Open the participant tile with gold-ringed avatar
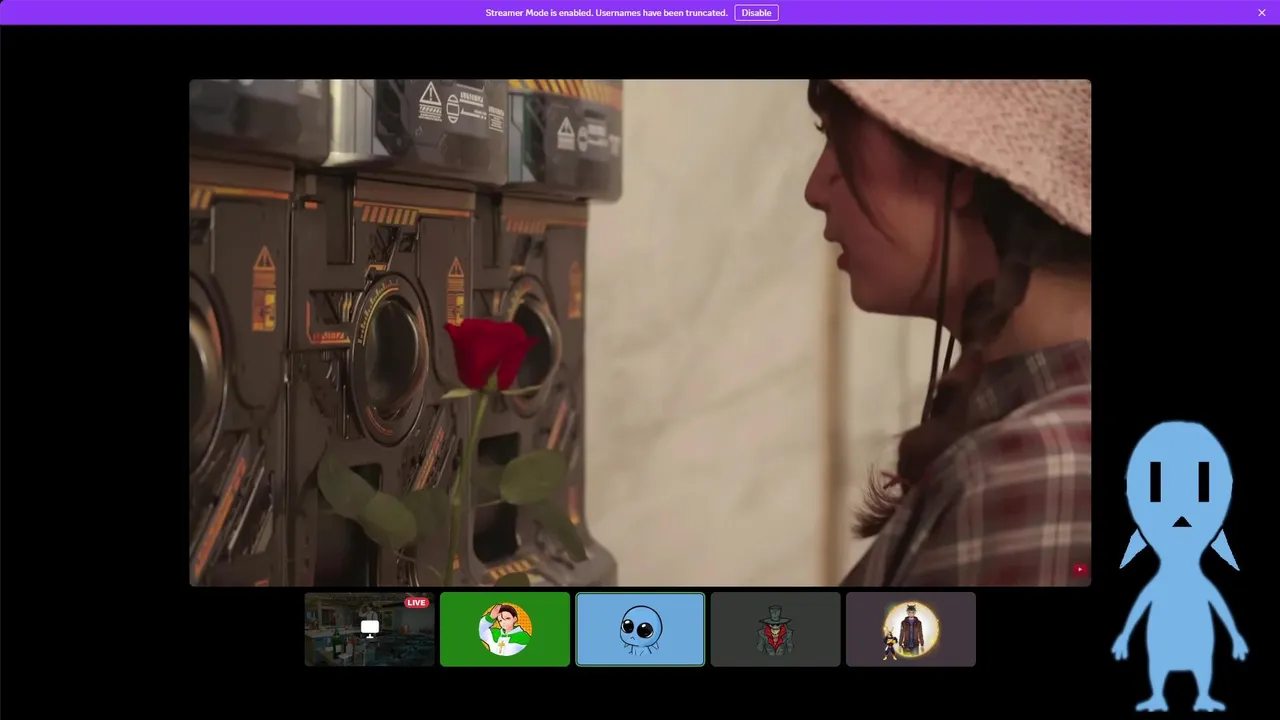The image size is (1280, 720). (x=911, y=629)
